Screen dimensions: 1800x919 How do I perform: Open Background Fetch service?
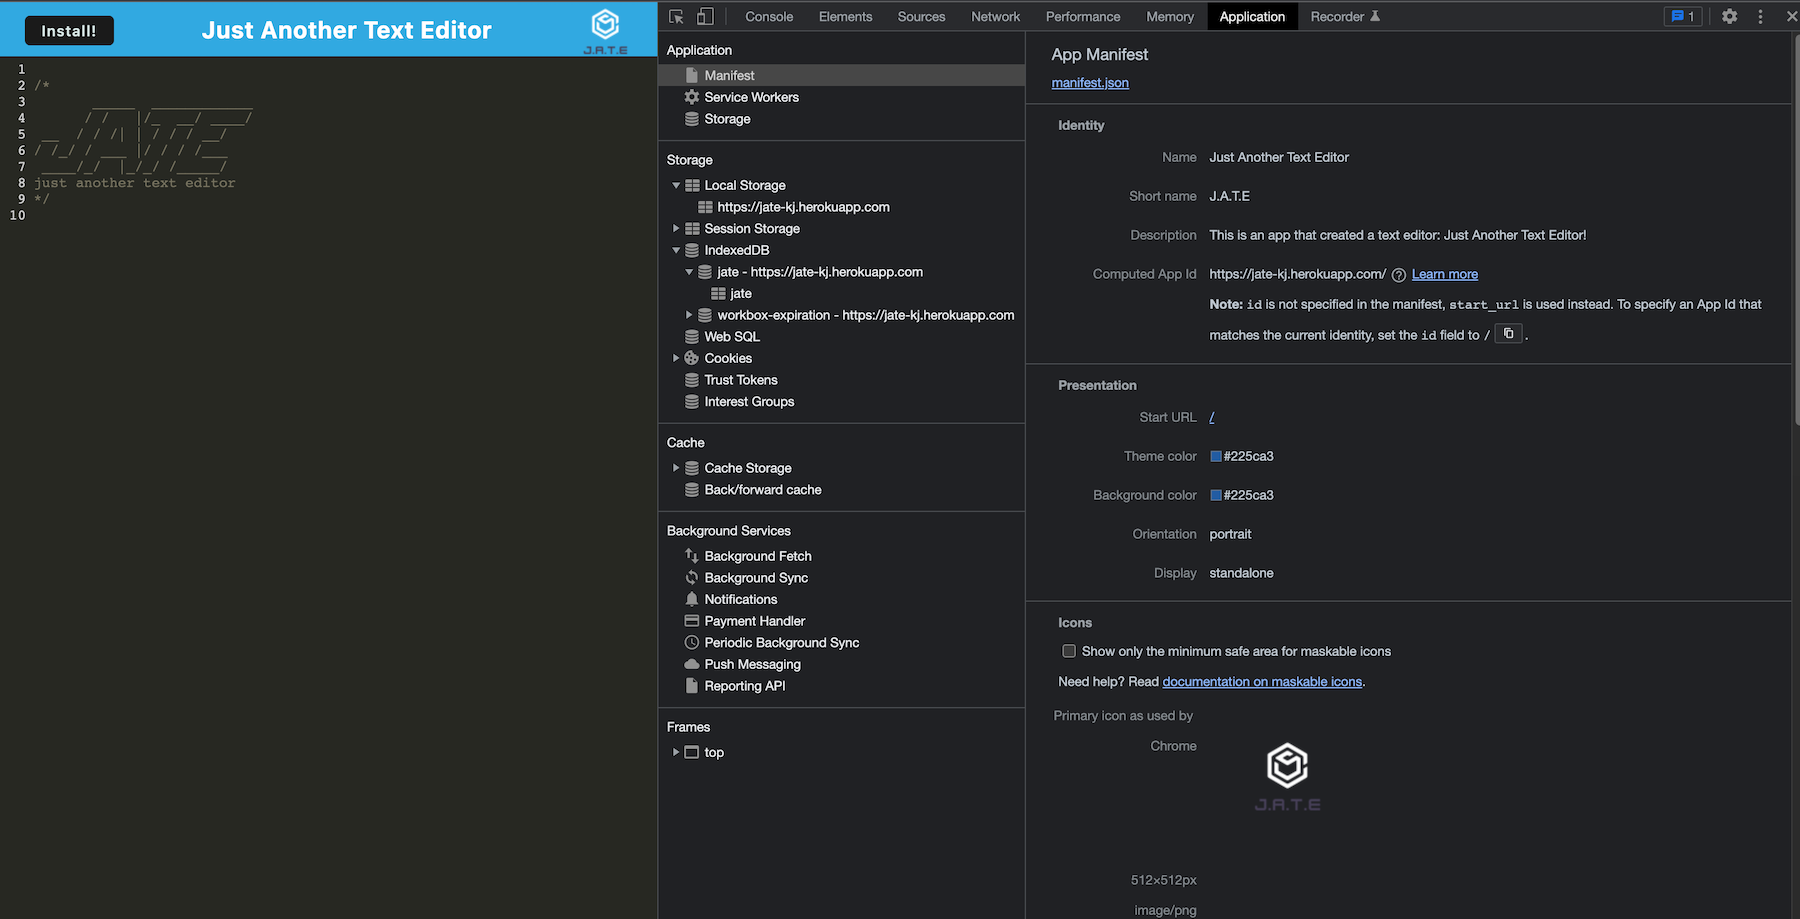[x=757, y=556]
